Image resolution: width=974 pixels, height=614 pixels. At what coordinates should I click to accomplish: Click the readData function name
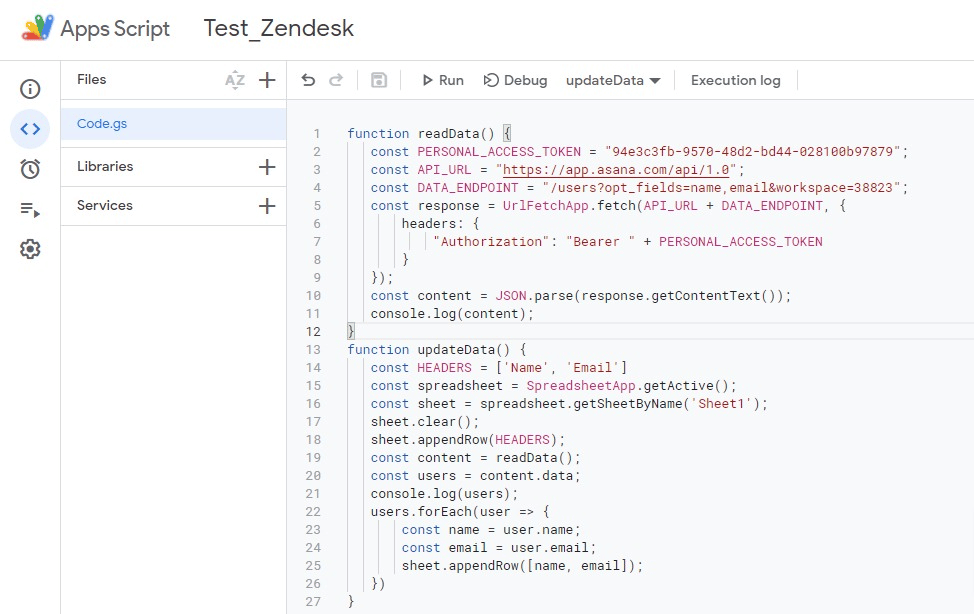[448, 134]
